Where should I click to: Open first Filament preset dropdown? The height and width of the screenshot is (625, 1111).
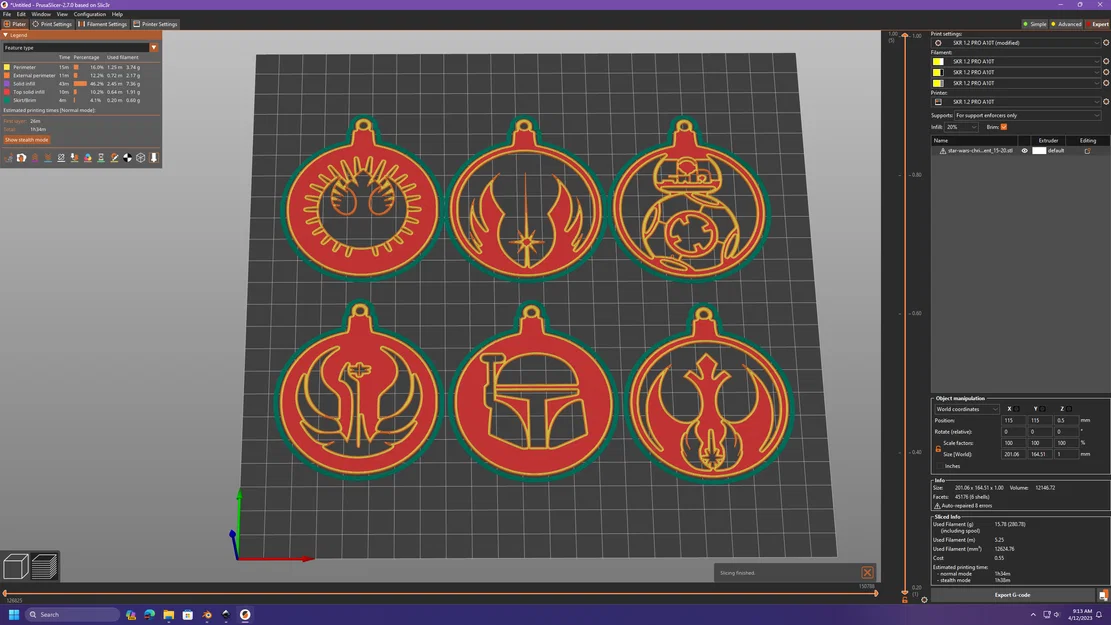[1016, 62]
